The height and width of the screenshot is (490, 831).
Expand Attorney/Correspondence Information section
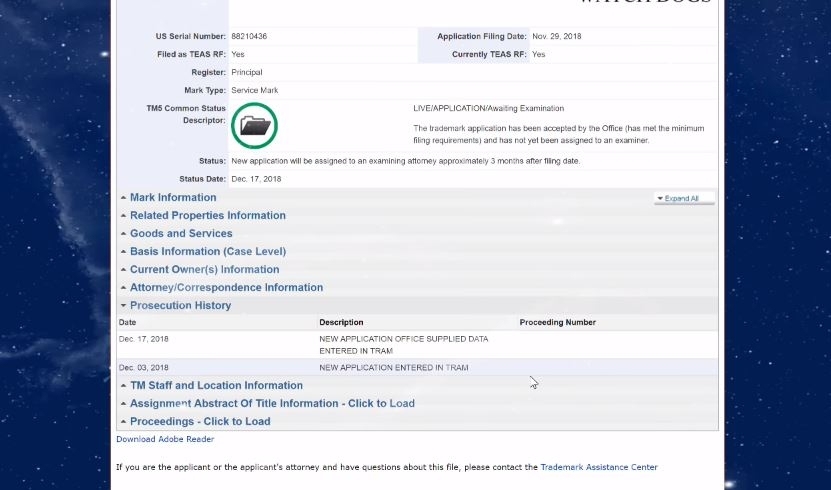tap(226, 288)
